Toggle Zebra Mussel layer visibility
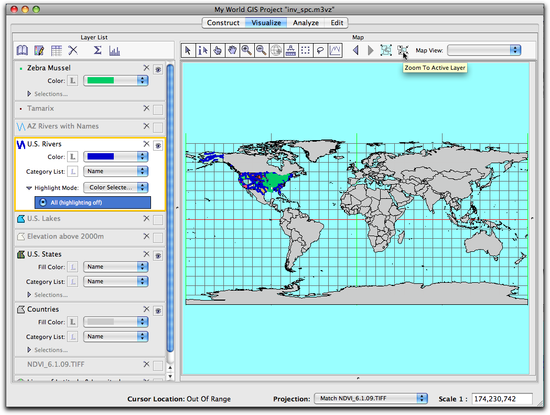This screenshot has width=550, height=415. (158, 70)
